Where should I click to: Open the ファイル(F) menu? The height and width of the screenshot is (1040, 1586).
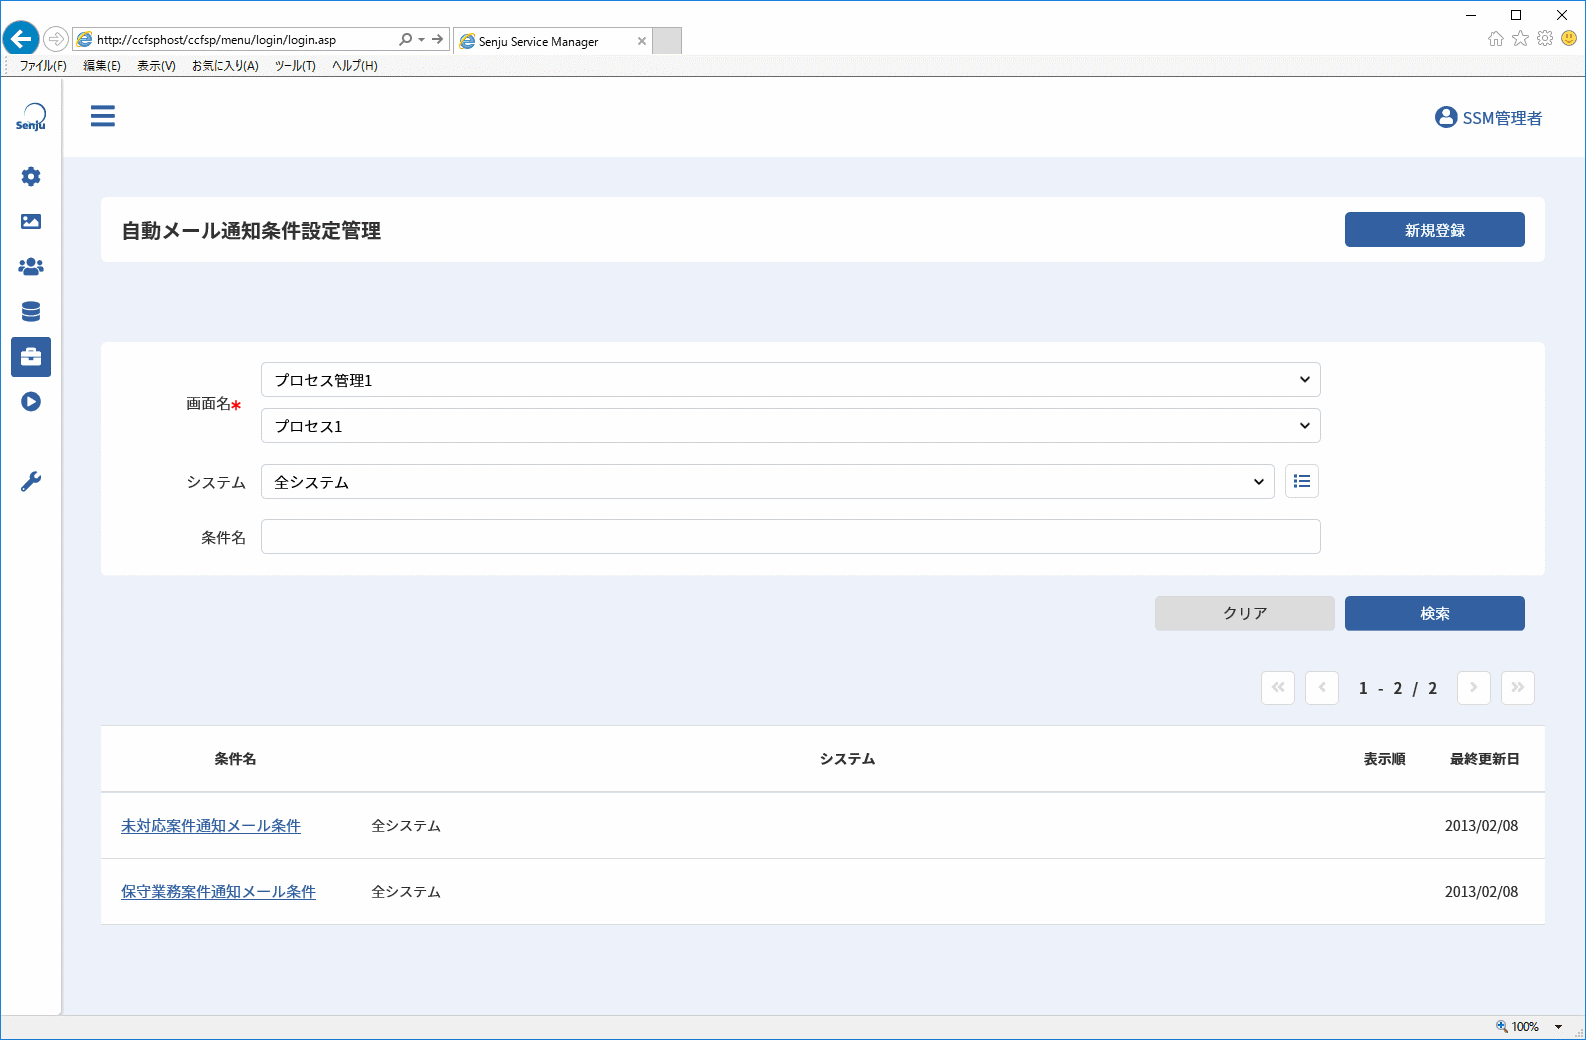pos(43,66)
